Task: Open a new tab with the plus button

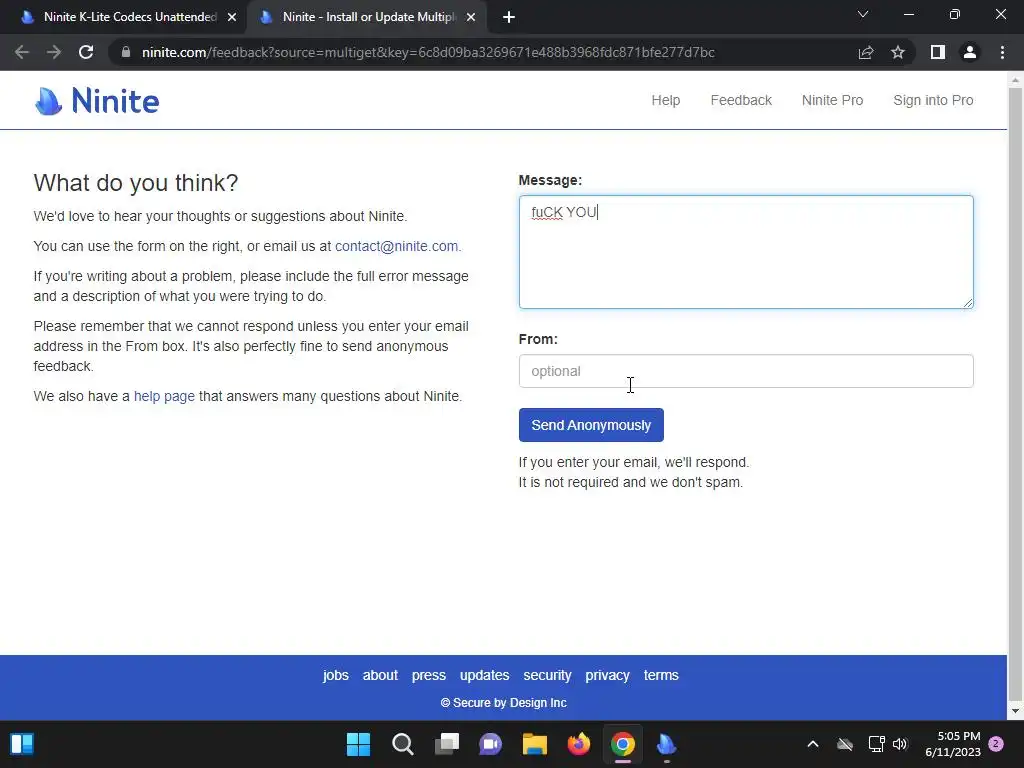Action: [509, 18]
